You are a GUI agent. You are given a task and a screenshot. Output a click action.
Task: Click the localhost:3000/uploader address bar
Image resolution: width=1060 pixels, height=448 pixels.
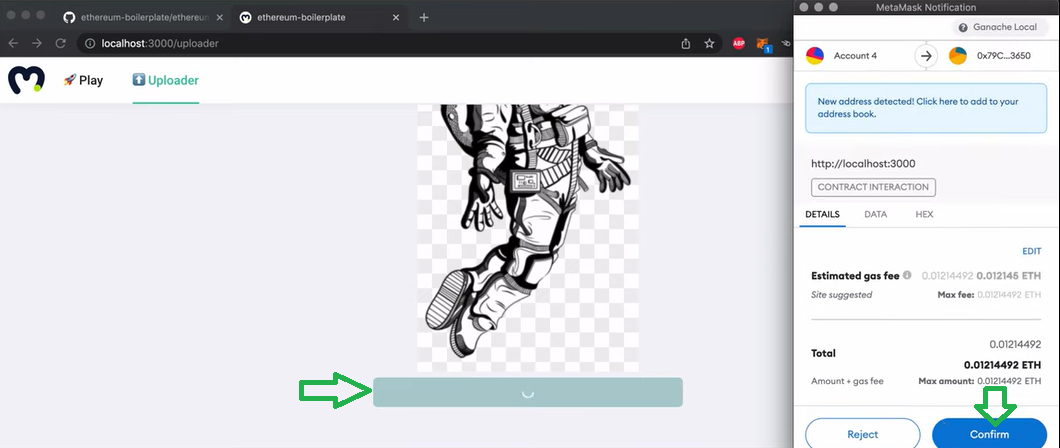[379, 43]
